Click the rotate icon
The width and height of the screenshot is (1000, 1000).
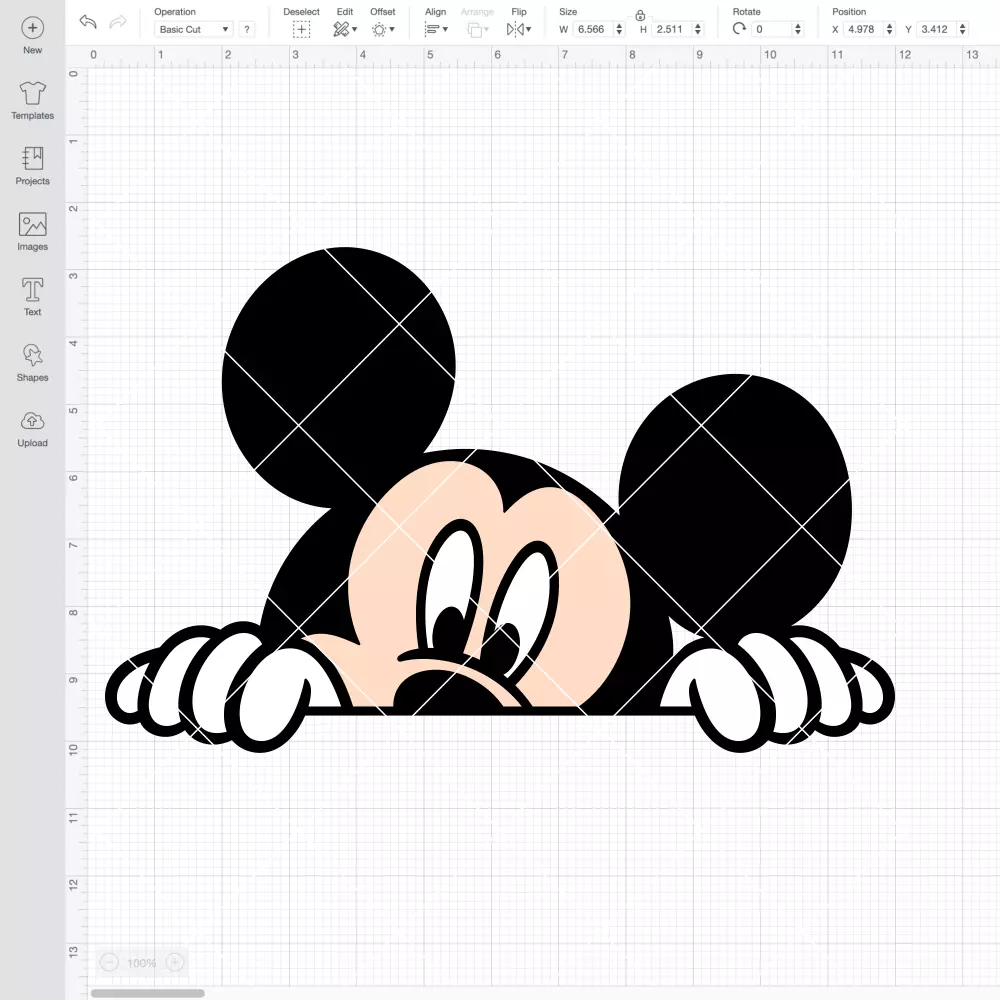[x=740, y=29]
